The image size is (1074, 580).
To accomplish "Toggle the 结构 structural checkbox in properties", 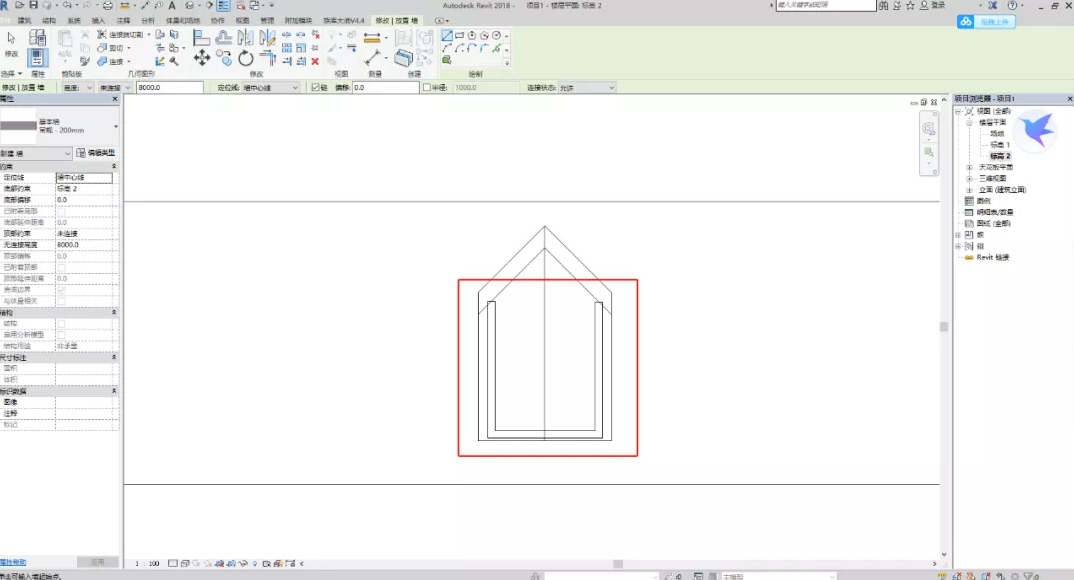I will point(61,323).
